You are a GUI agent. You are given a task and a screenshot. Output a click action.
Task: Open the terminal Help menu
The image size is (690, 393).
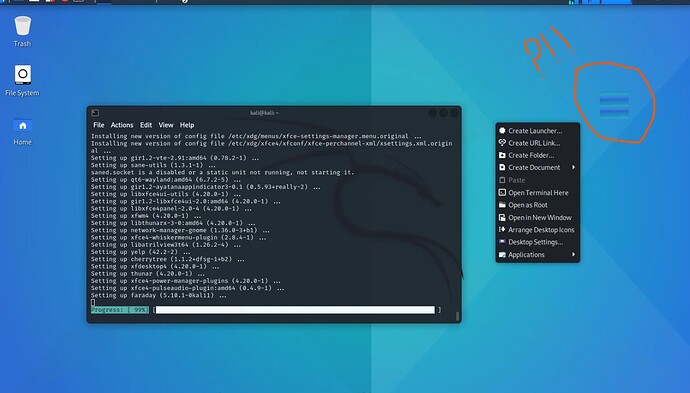click(187, 125)
